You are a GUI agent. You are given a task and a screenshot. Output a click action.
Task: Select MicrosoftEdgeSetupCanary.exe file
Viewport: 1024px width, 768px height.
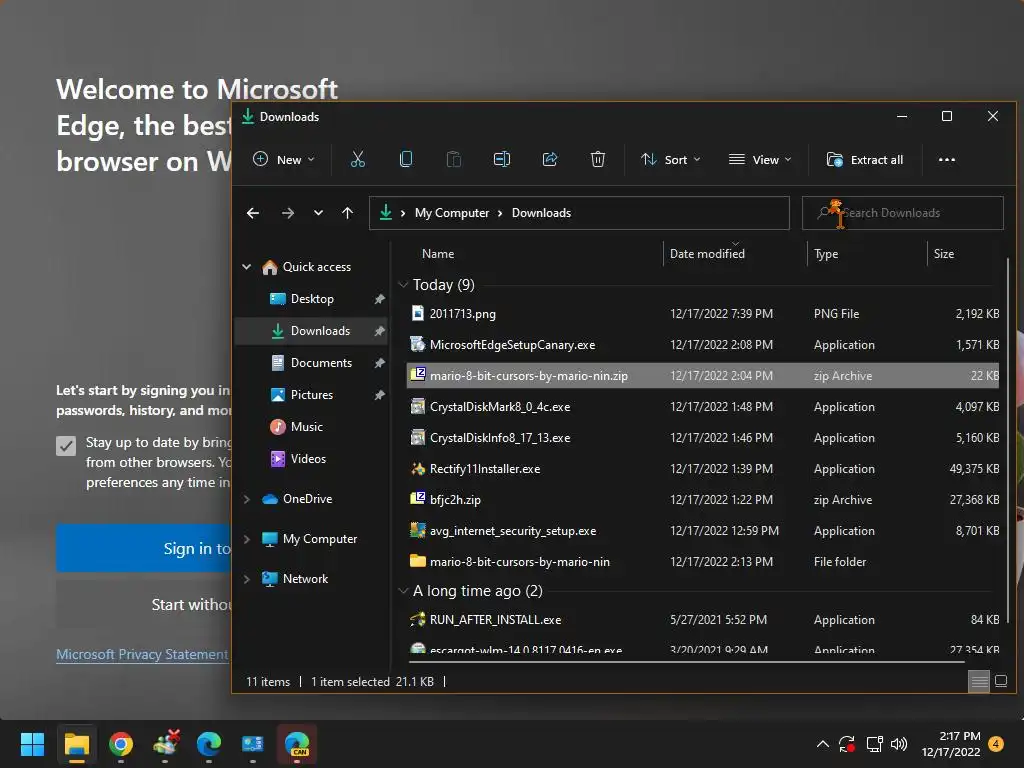tap(703, 345)
